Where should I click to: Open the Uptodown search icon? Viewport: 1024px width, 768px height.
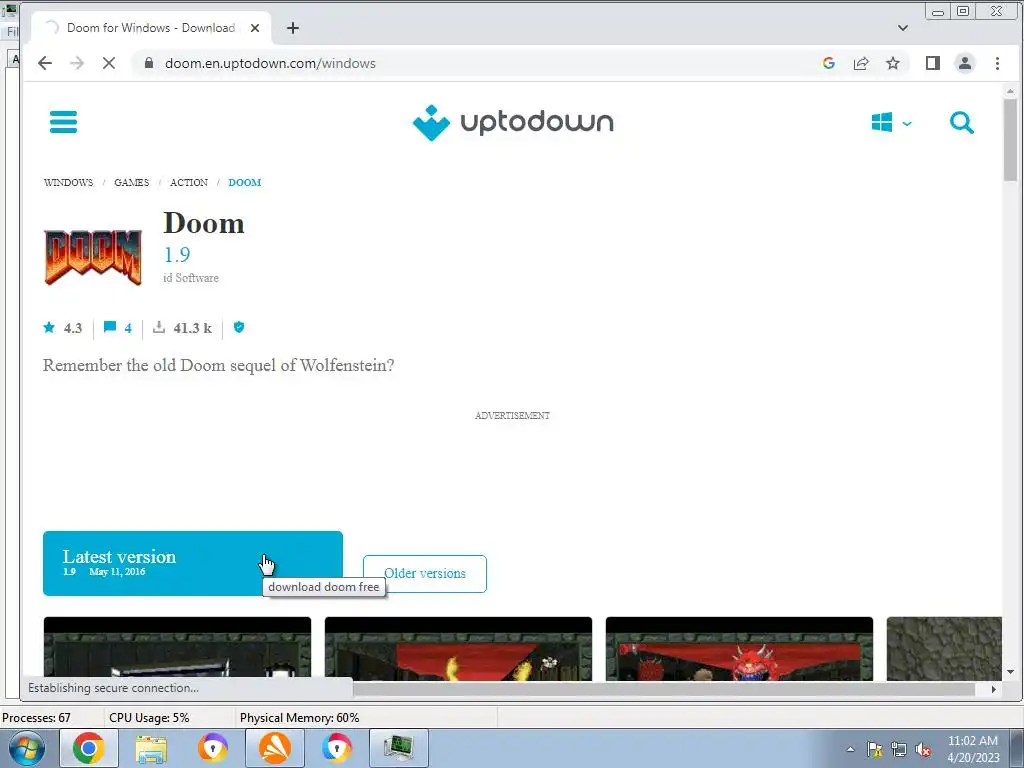click(961, 122)
